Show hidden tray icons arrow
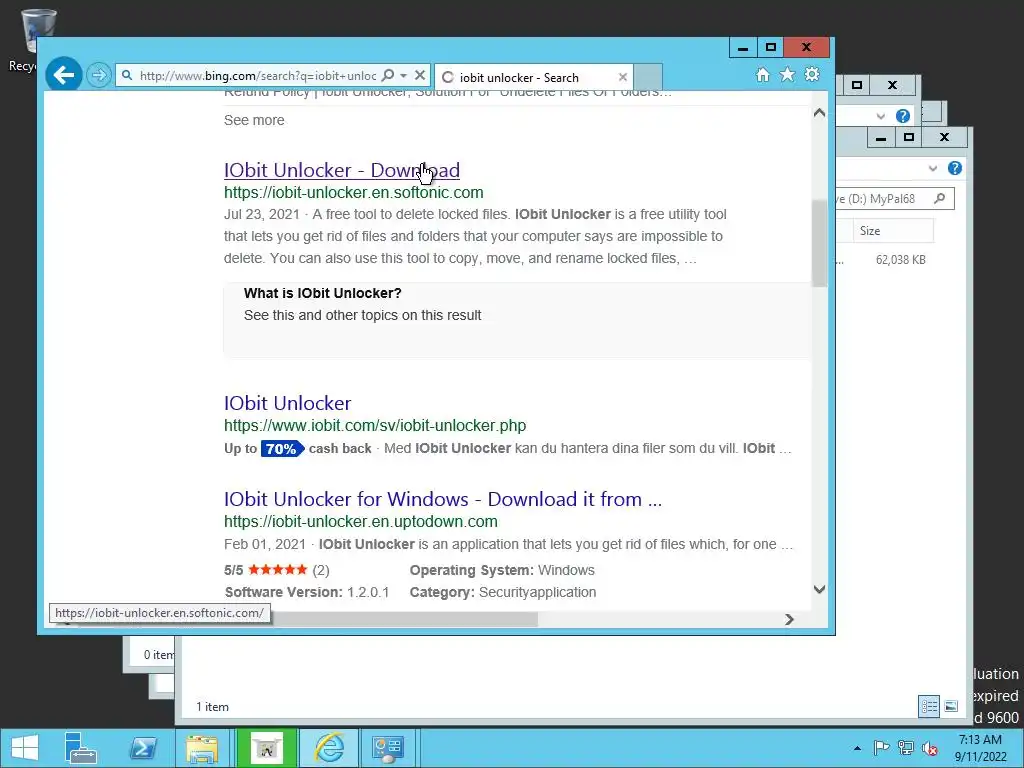The width and height of the screenshot is (1024, 768). [857, 748]
